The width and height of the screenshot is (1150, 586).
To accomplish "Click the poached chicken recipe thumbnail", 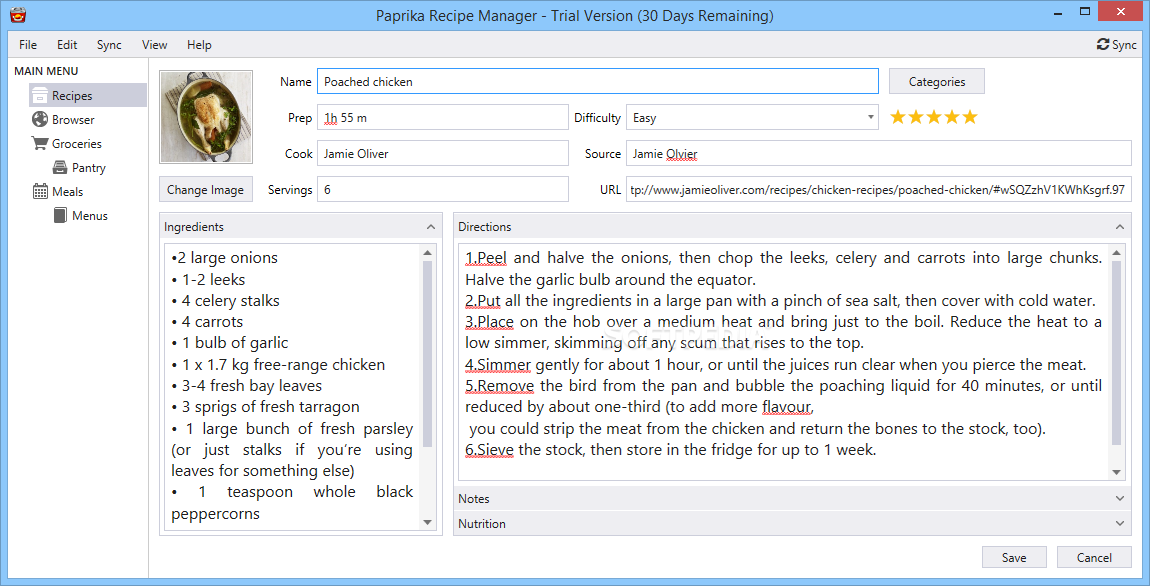I will tap(206, 117).
